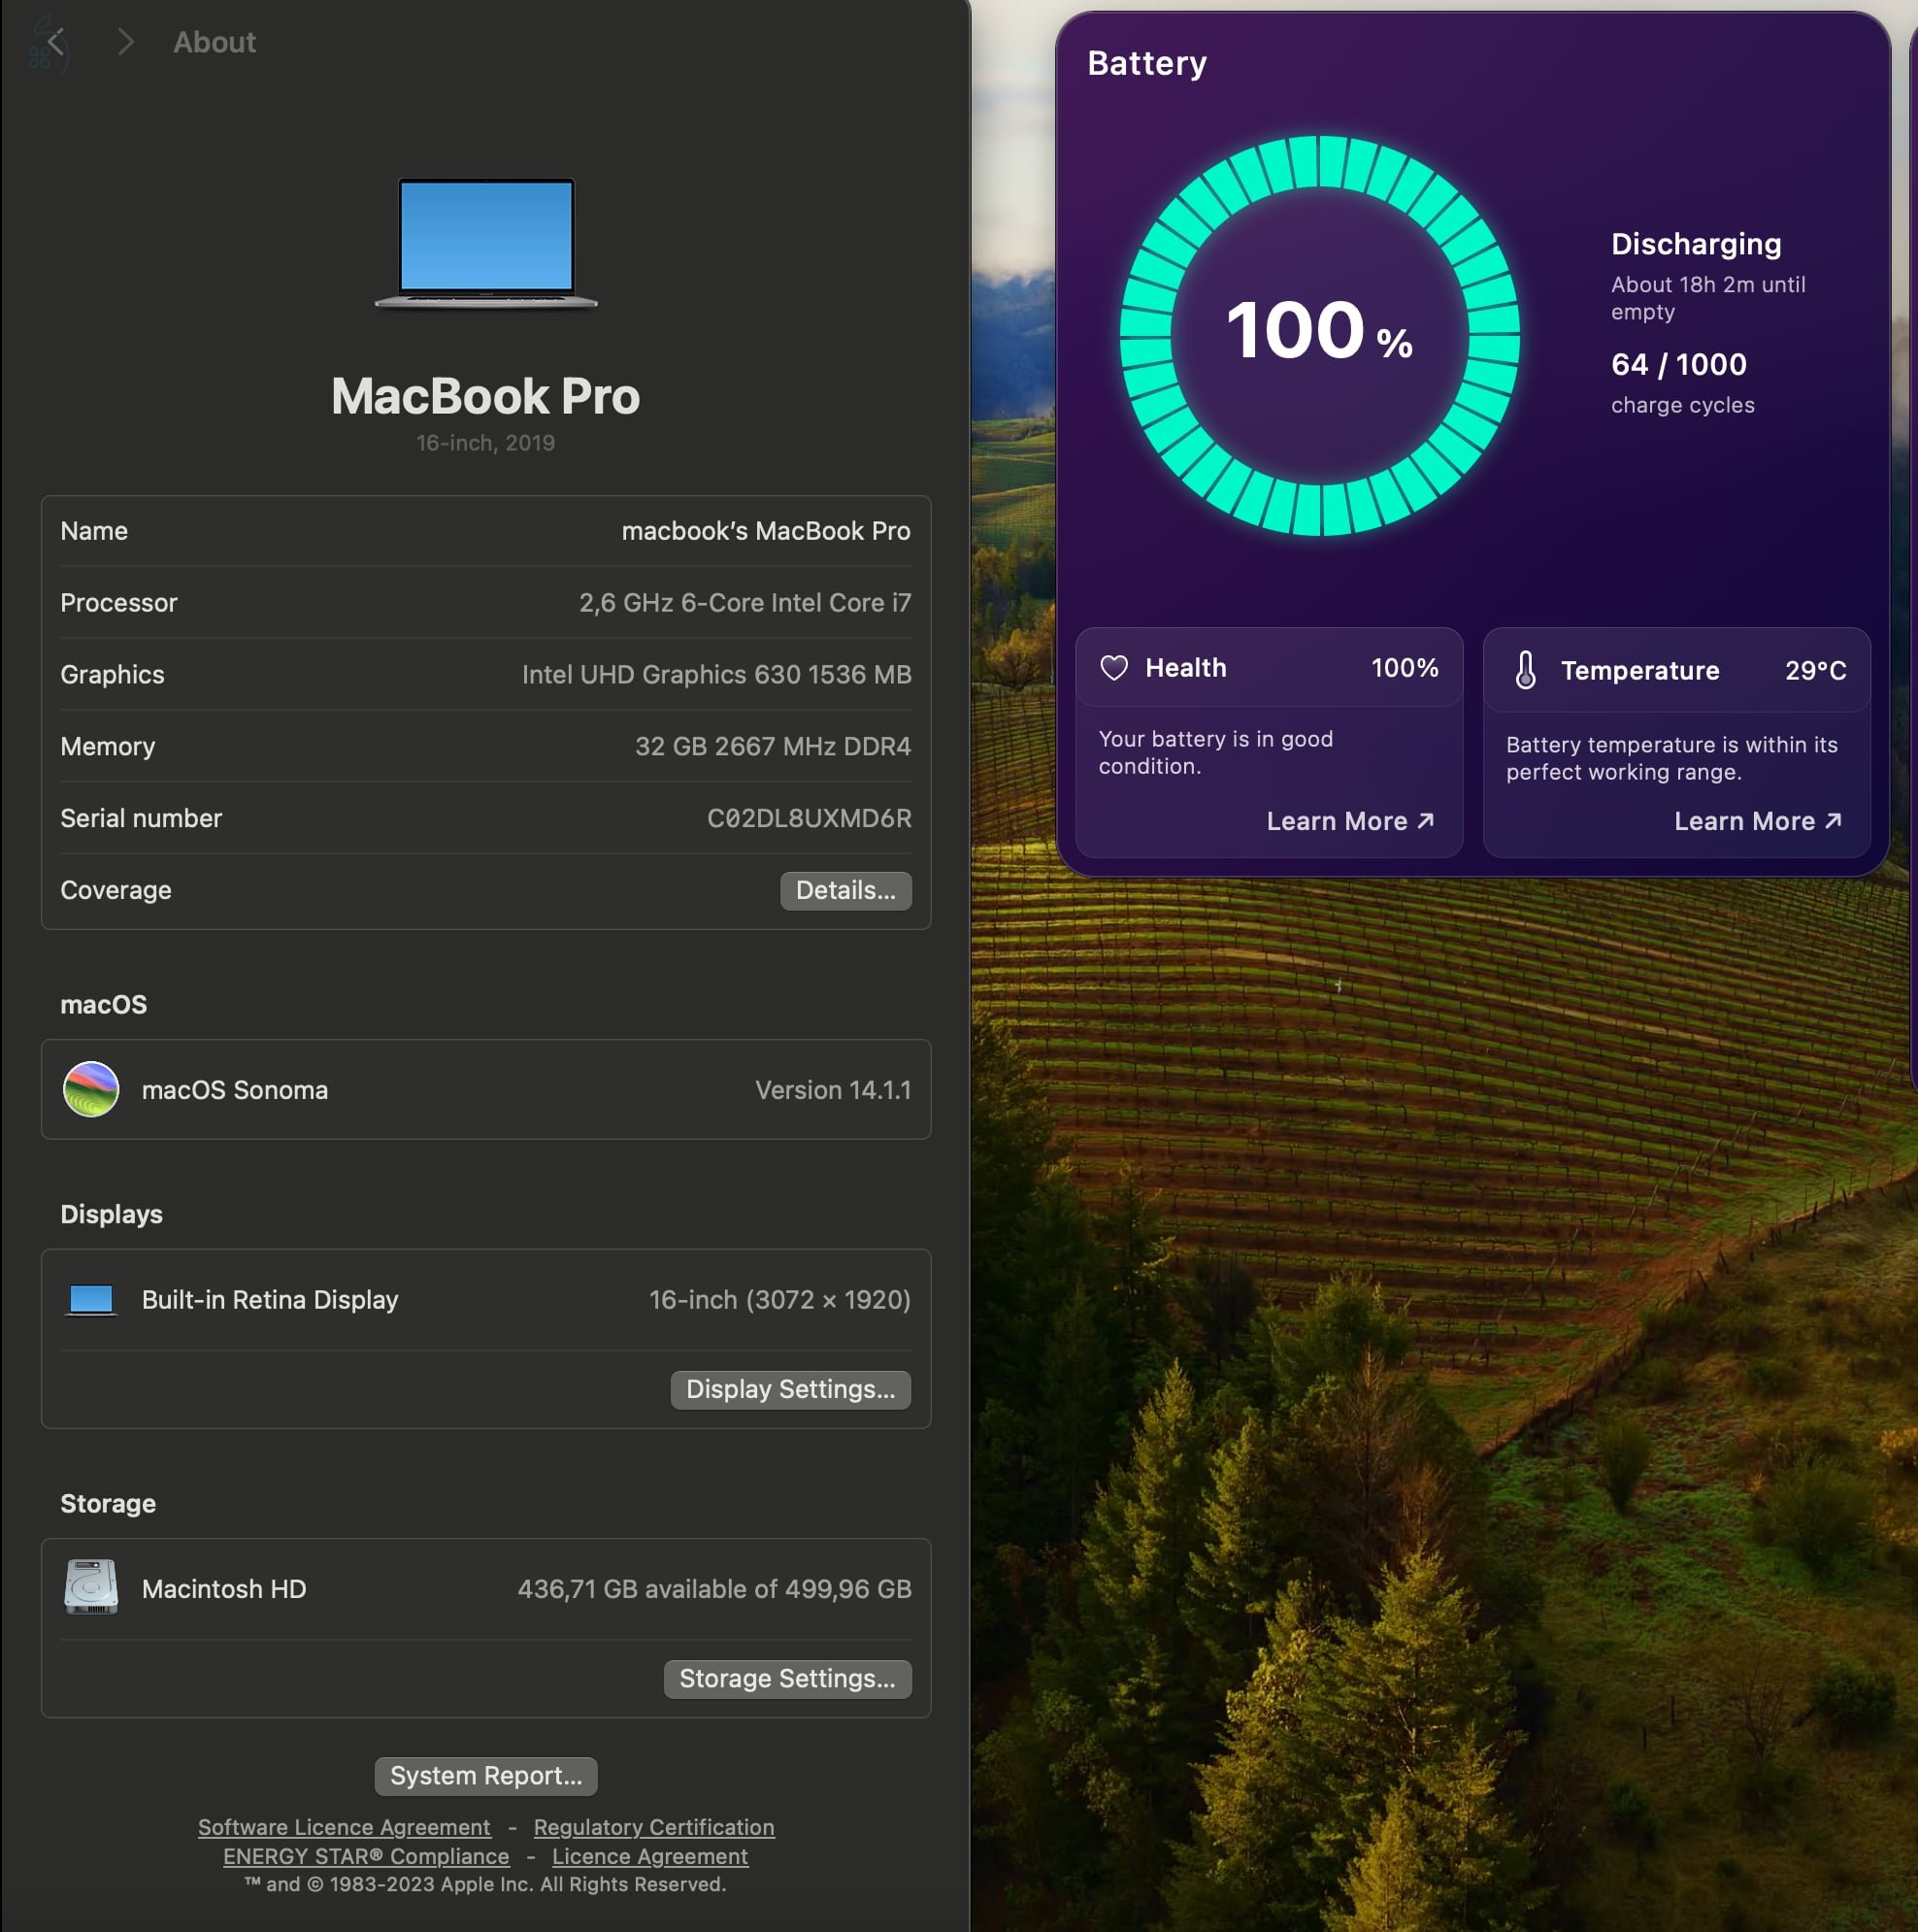
Task: Click the Macintosh HD drive icon
Action: point(91,1587)
